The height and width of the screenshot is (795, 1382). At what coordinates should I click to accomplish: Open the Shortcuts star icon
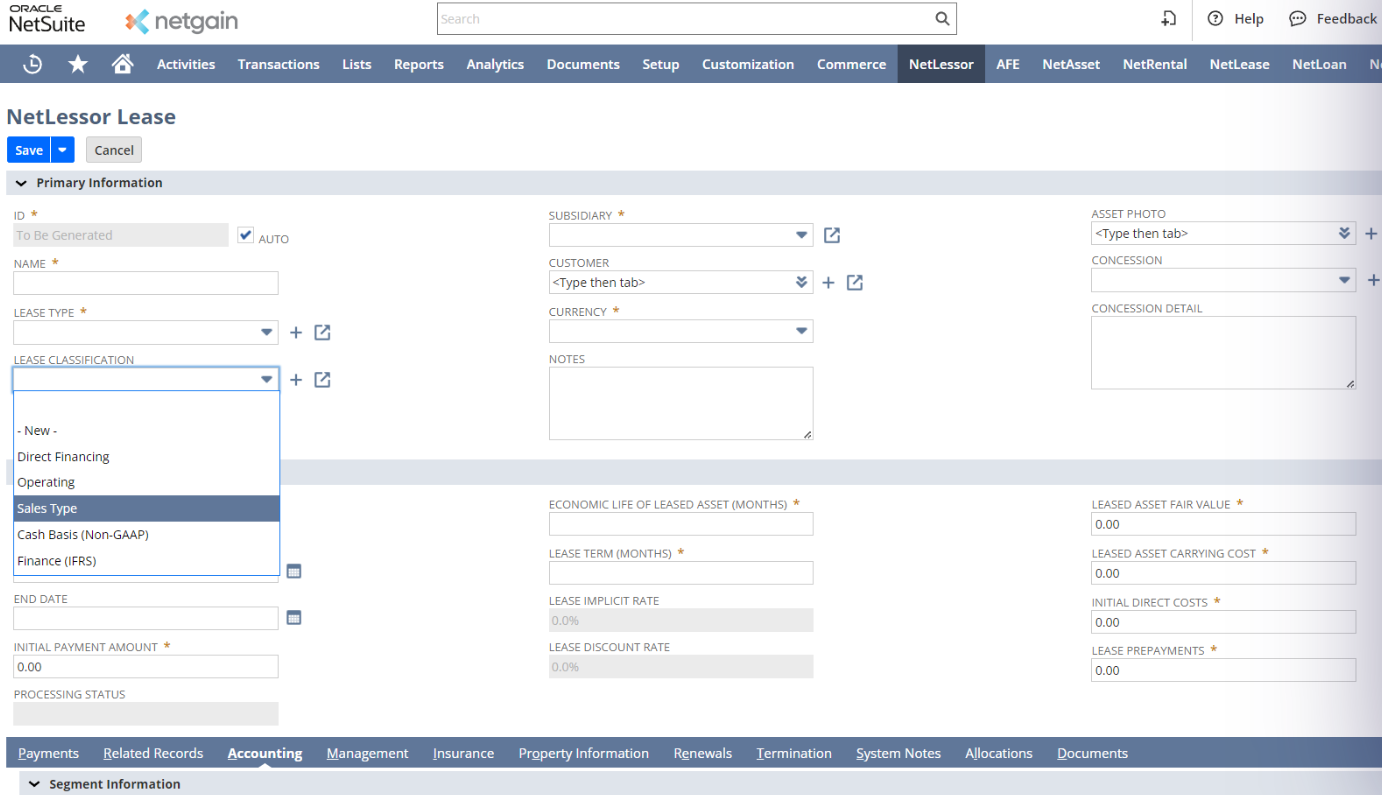point(78,64)
